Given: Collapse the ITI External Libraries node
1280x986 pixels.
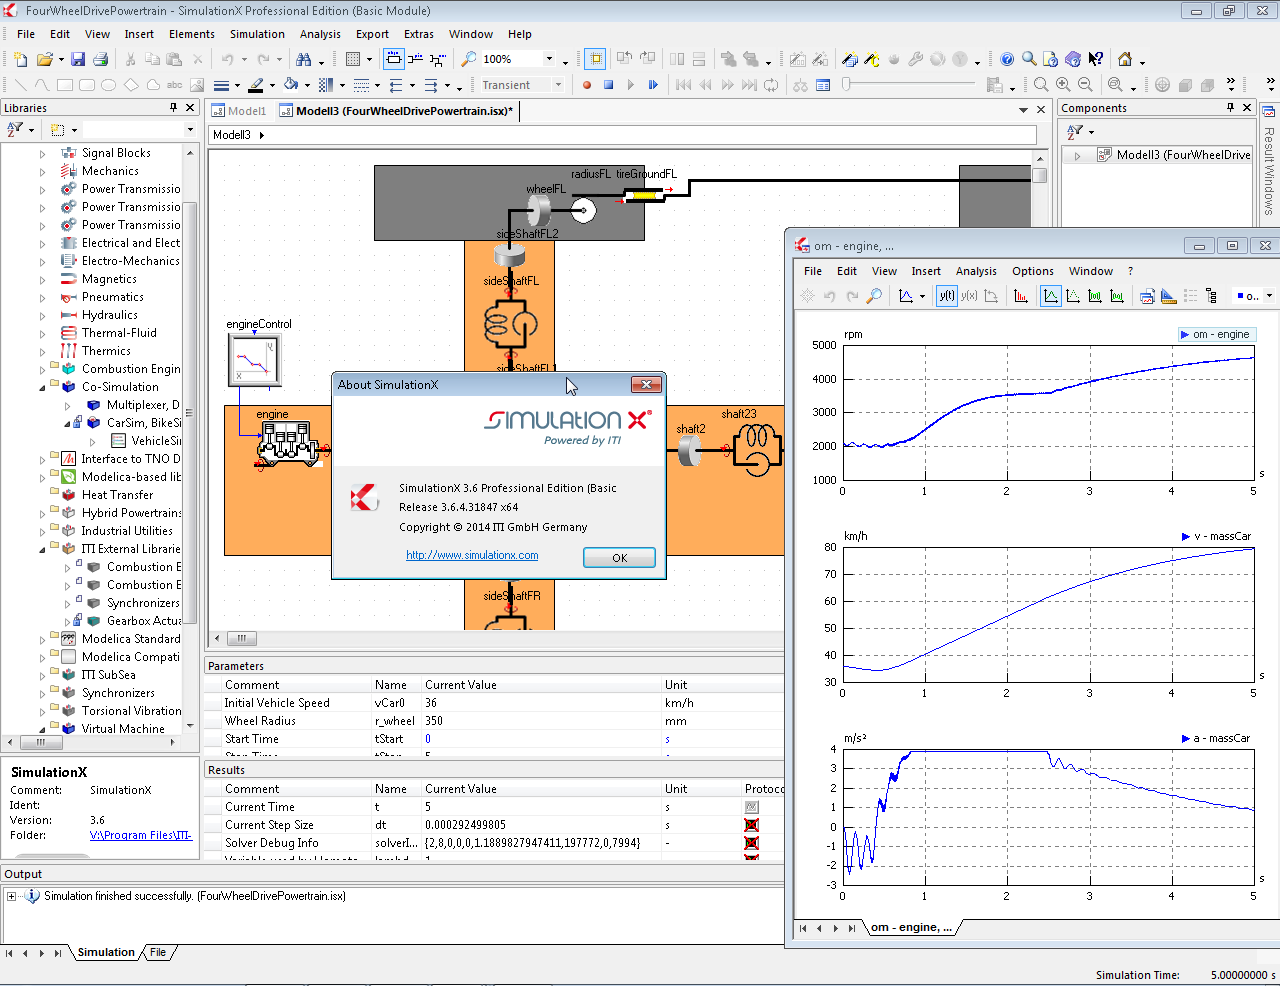Looking at the screenshot, I should click(x=42, y=549).
